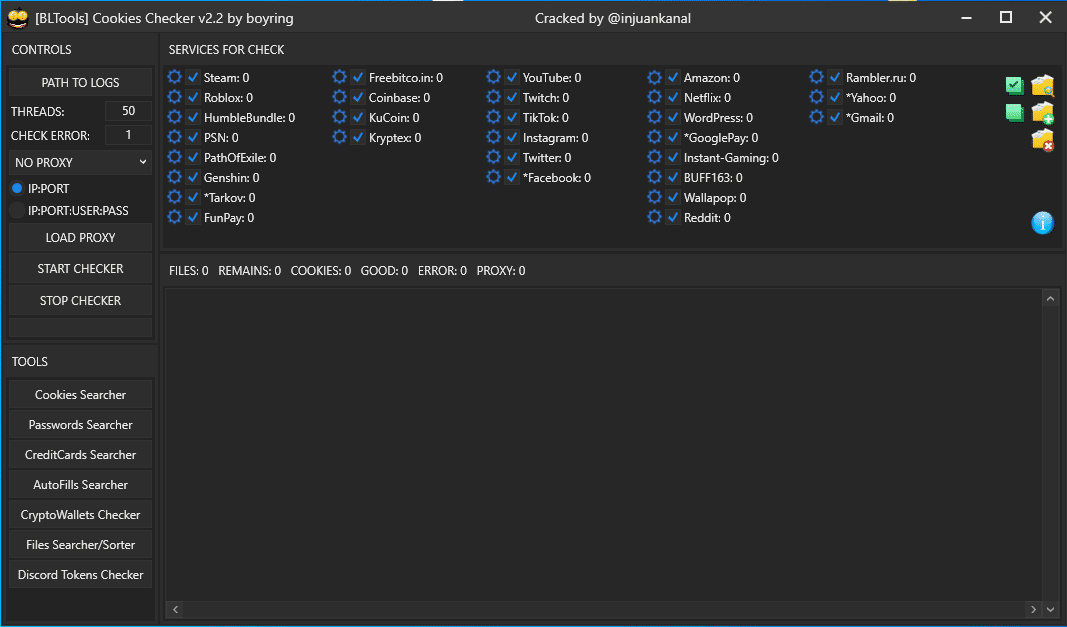Click the right arrow of horizontal scrollbar
This screenshot has width=1067, height=627.
1033,609
